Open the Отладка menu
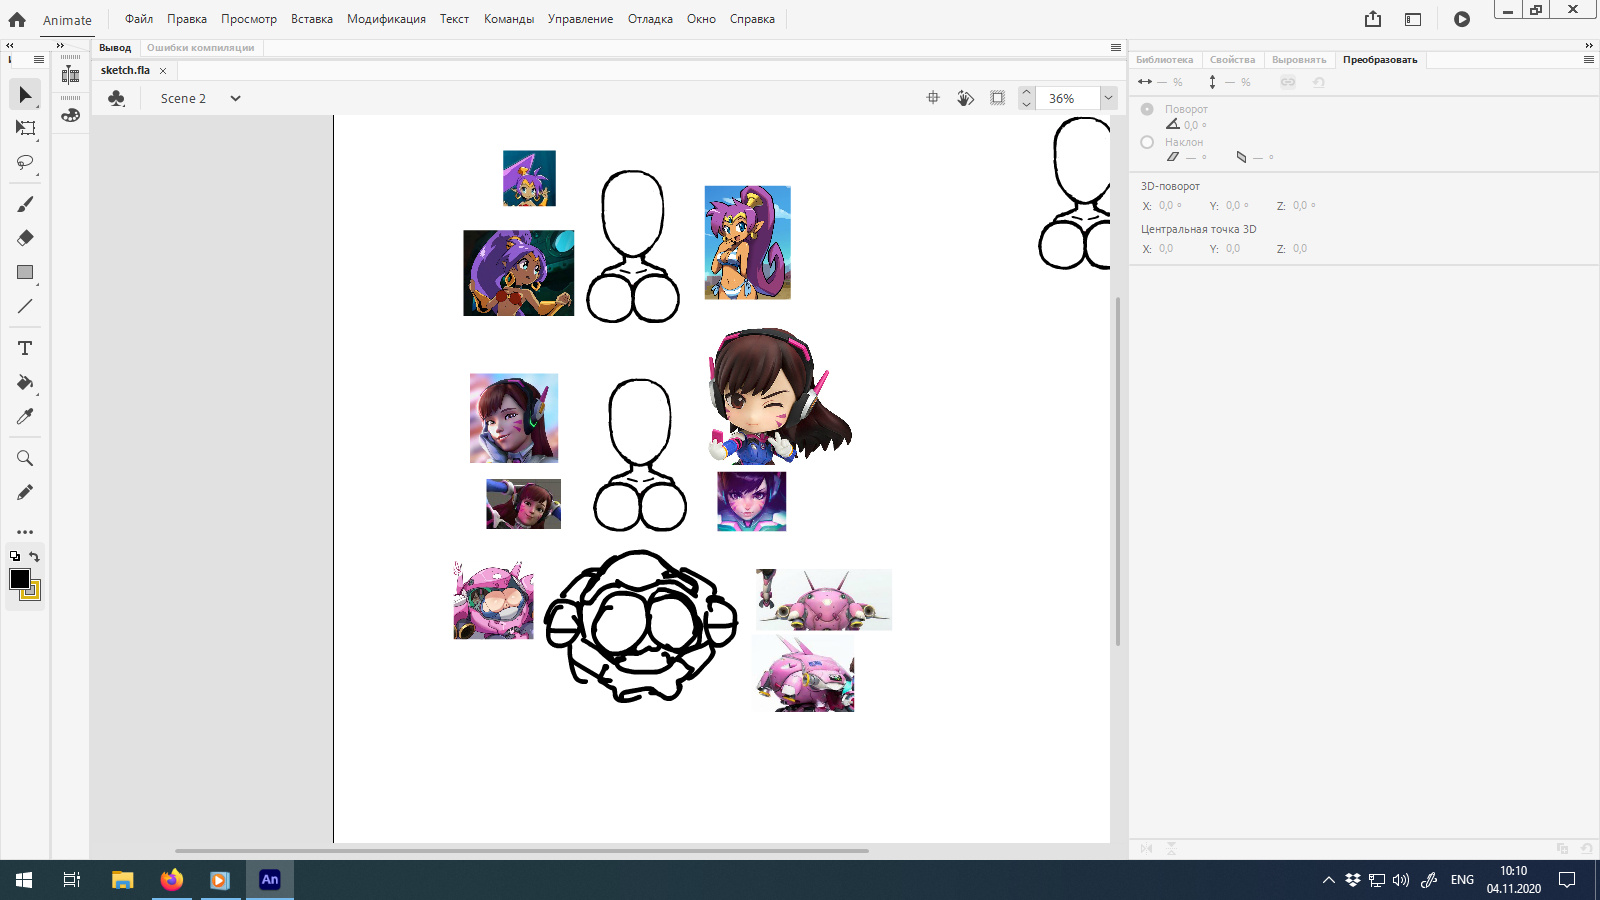 pyautogui.click(x=650, y=19)
